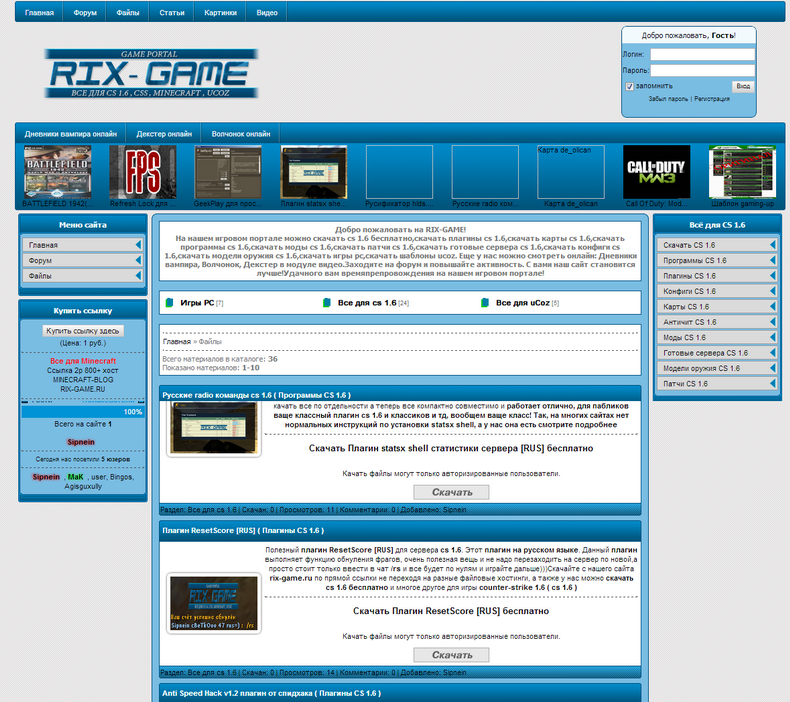Image resolution: width=790 pixels, height=702 pixels.
Task: Open the Русские radio команды carousel item
Action: point(485,172)
